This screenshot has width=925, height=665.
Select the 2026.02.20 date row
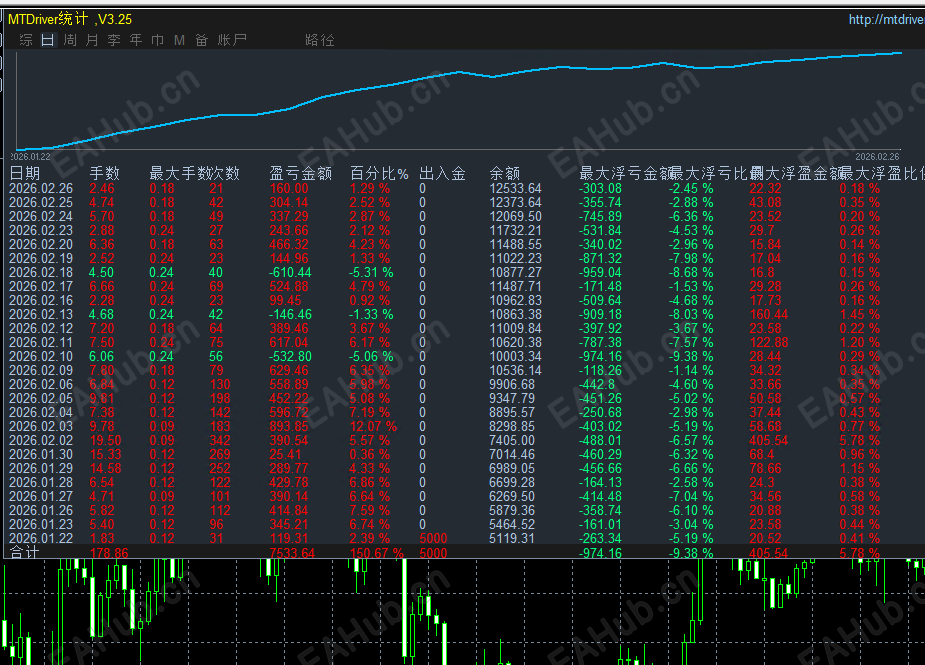pos(41,245)
